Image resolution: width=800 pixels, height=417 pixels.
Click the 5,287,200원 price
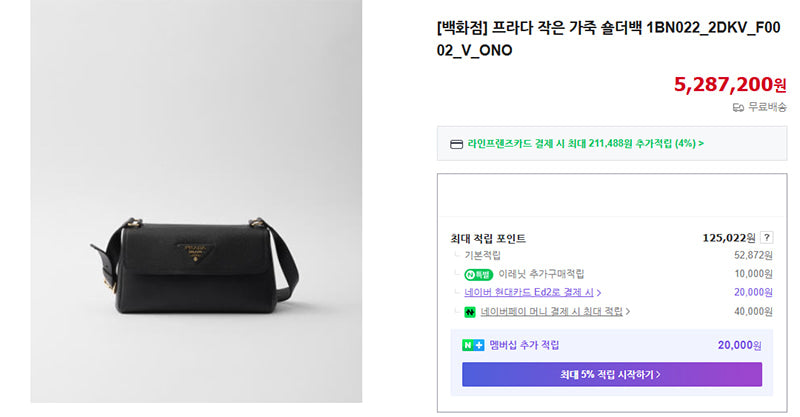(x=730, y=84)
